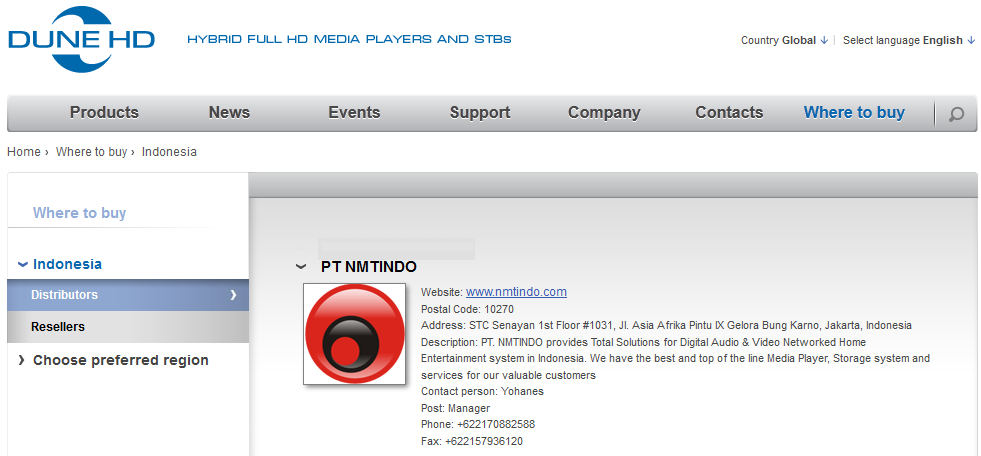Expand Choose preferred region
The width and height of the screenshot is (981, 456).
coord(113,360)
